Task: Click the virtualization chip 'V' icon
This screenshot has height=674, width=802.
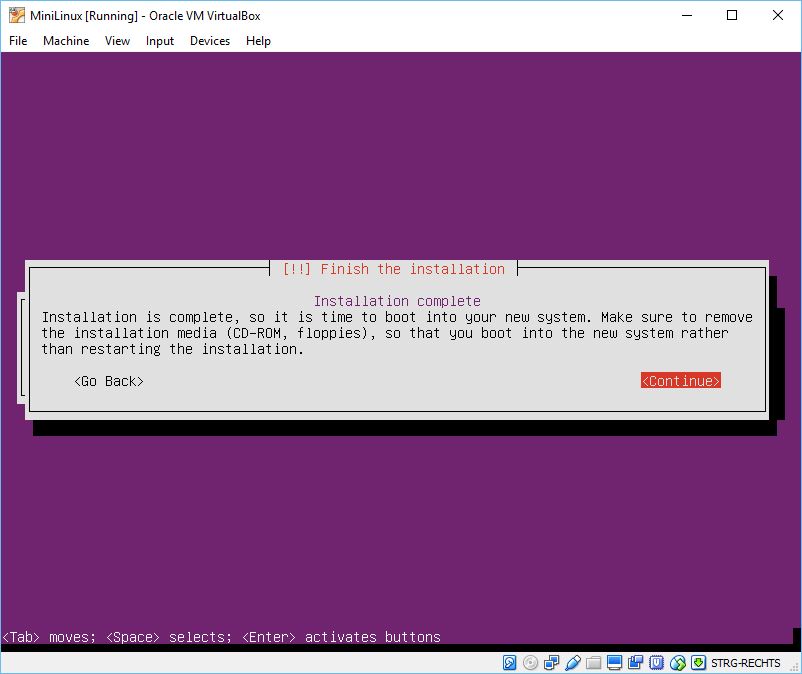Action: click(656, 663)
